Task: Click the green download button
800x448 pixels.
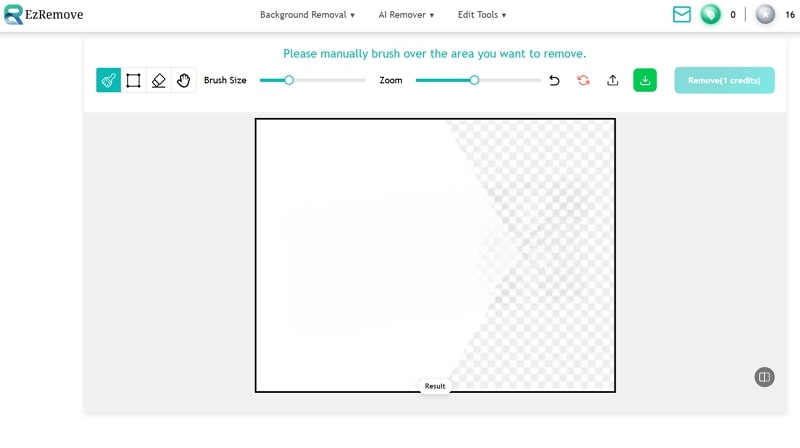Action: click(x=645, y=80)
